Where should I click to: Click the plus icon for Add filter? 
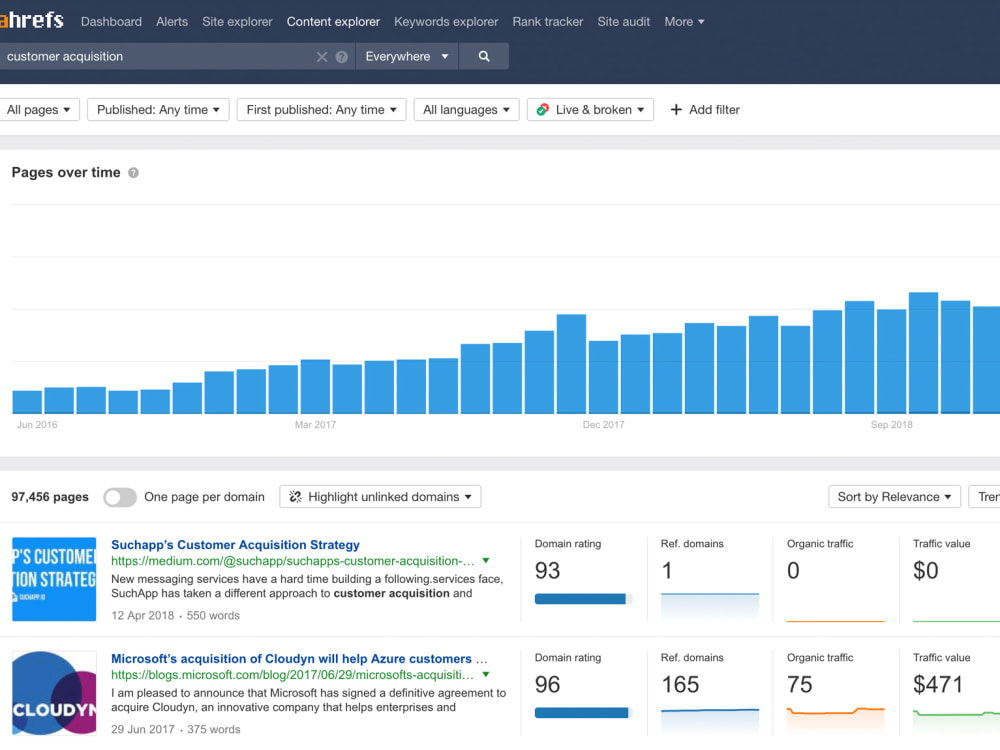click(676, 110)
